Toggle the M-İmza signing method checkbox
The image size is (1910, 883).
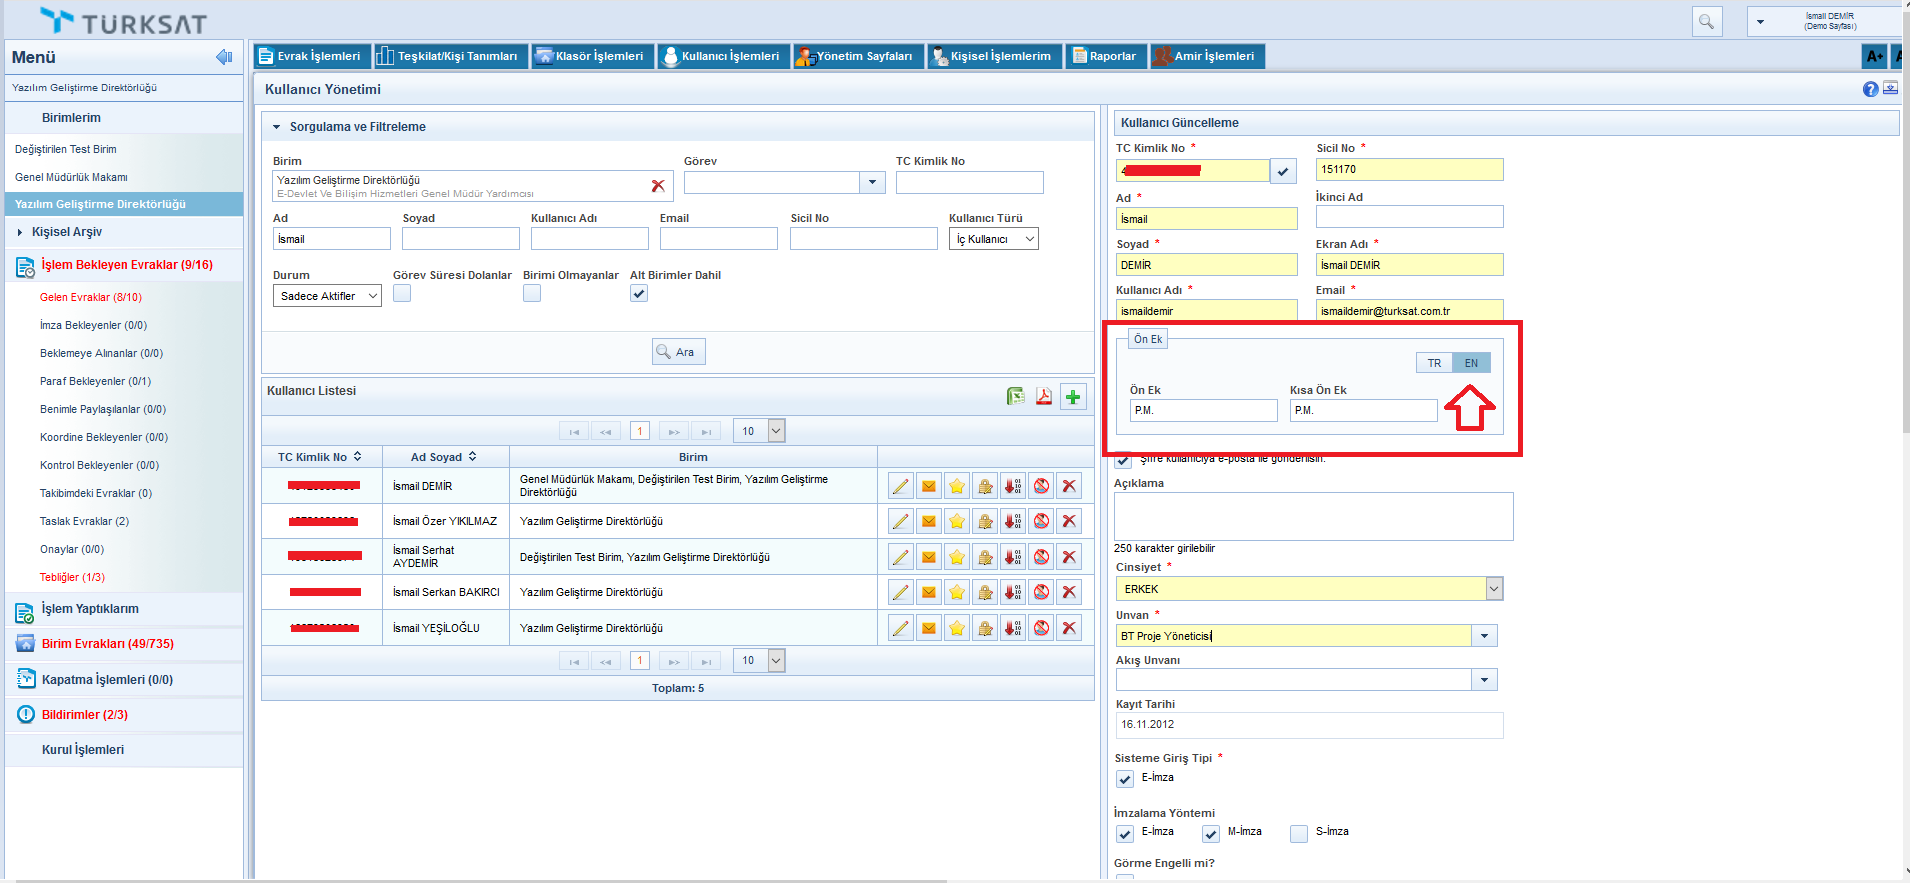pos(1211,834)
